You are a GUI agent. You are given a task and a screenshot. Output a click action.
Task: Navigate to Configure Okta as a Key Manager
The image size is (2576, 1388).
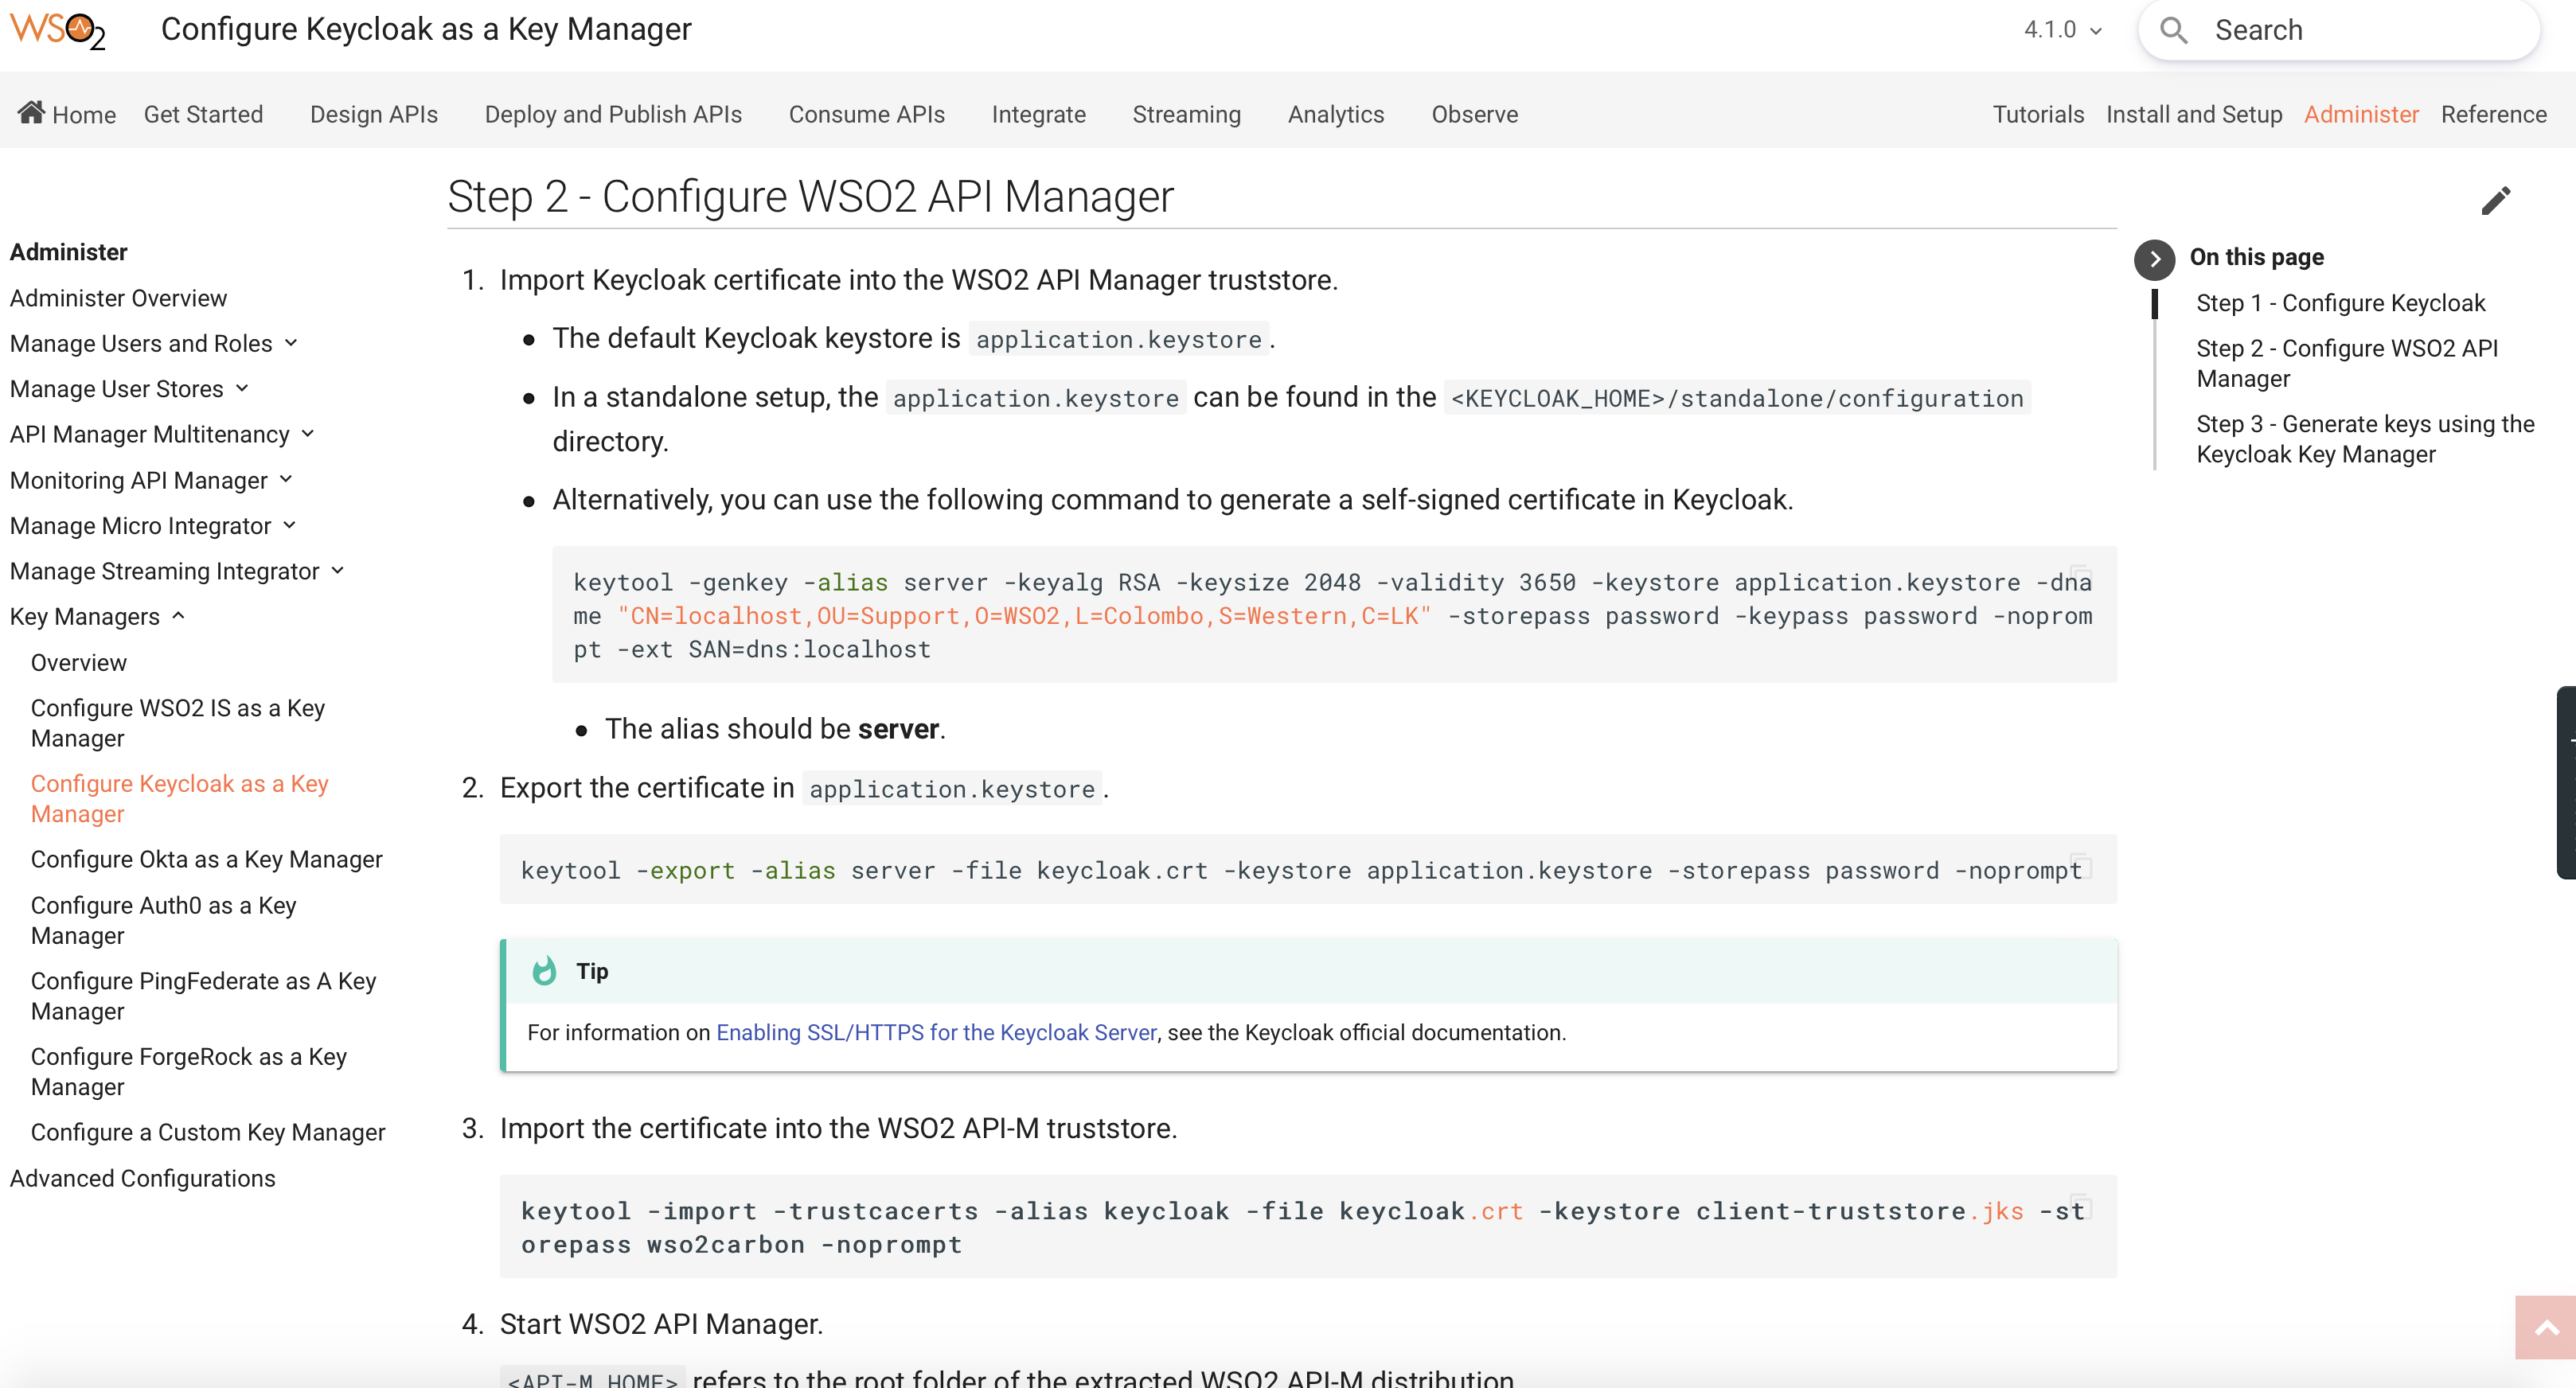[206, 859]
